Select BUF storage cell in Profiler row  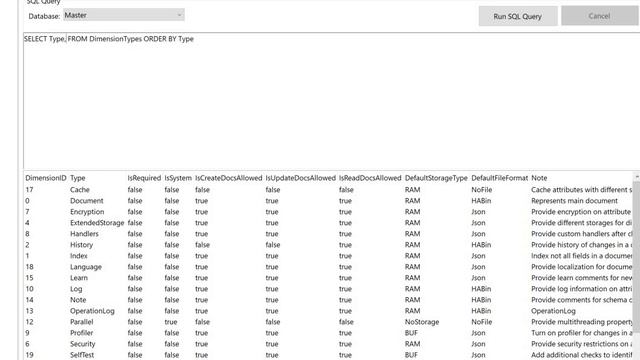[411, 333]
